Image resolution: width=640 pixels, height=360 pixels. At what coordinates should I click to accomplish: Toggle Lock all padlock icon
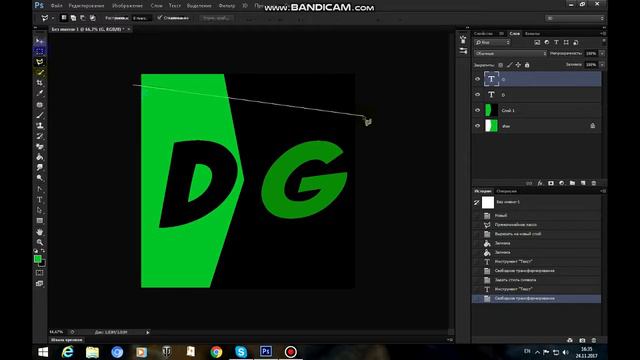pos(527,65)
